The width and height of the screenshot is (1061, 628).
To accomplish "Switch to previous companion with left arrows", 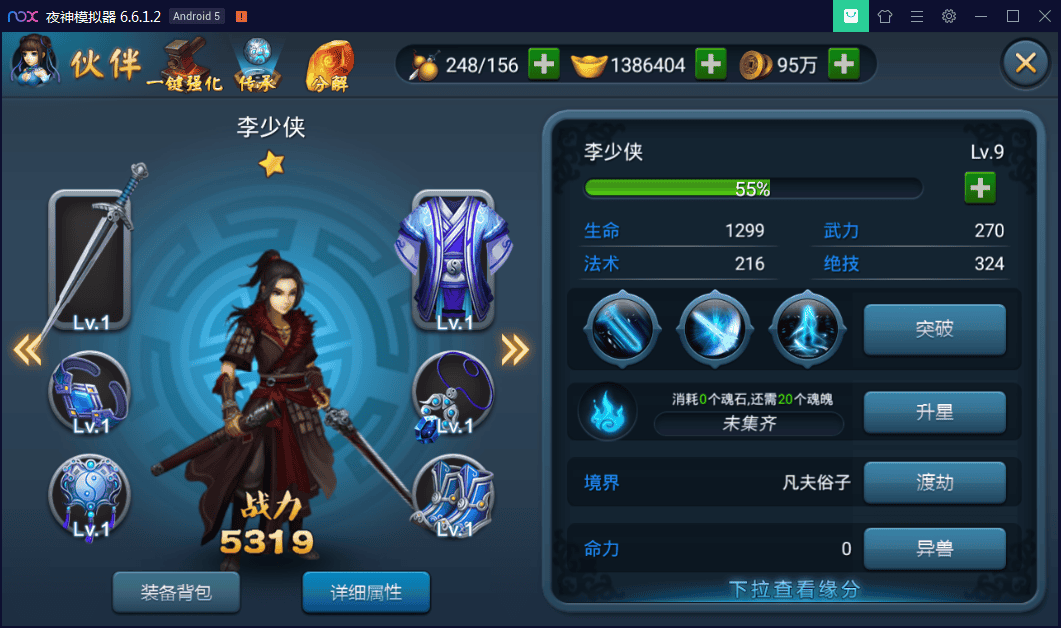I will (x=28, y=350).
